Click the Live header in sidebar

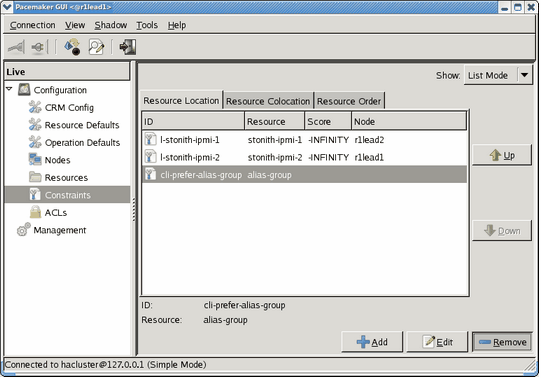pos(67,72)
